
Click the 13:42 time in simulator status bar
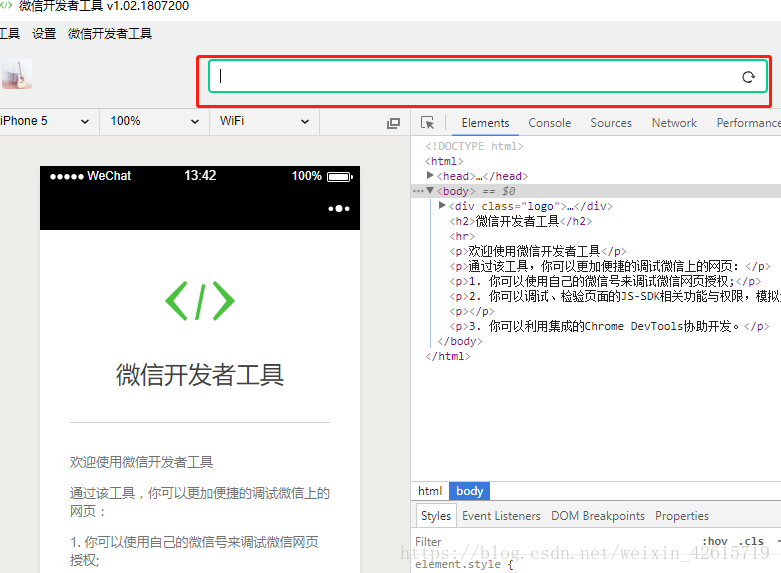(x=200, y=175)
